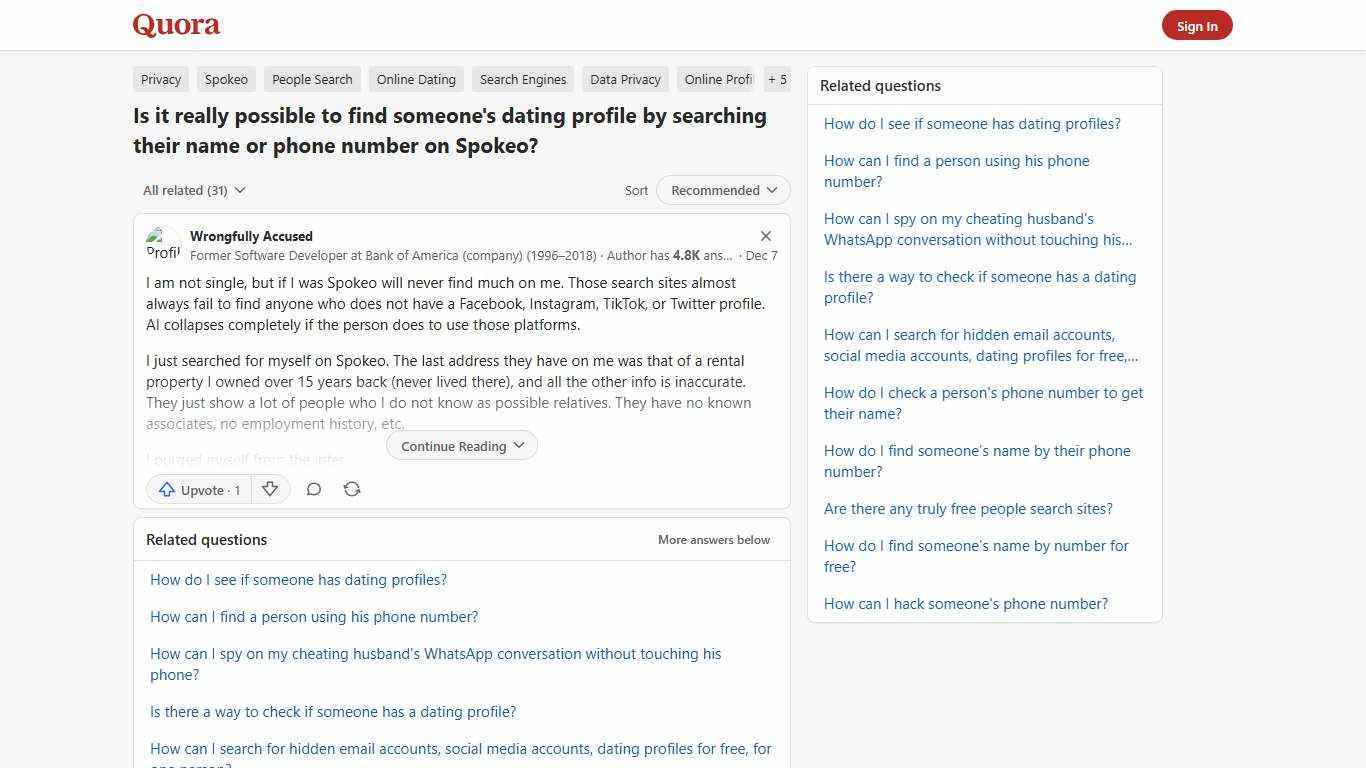
Task: Click the Sign In button
Action: point(1197,25)
